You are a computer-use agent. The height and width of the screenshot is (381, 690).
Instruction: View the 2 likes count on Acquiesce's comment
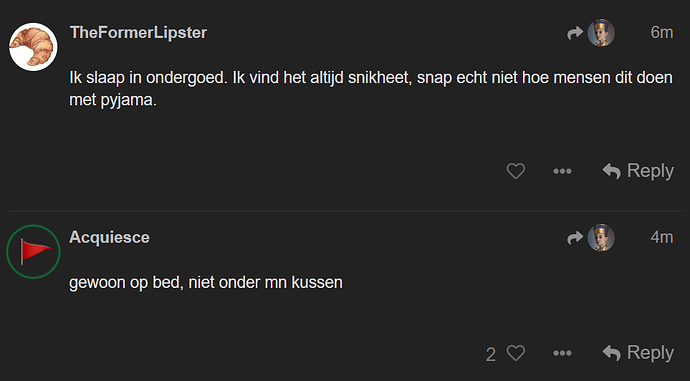[491, 354]
